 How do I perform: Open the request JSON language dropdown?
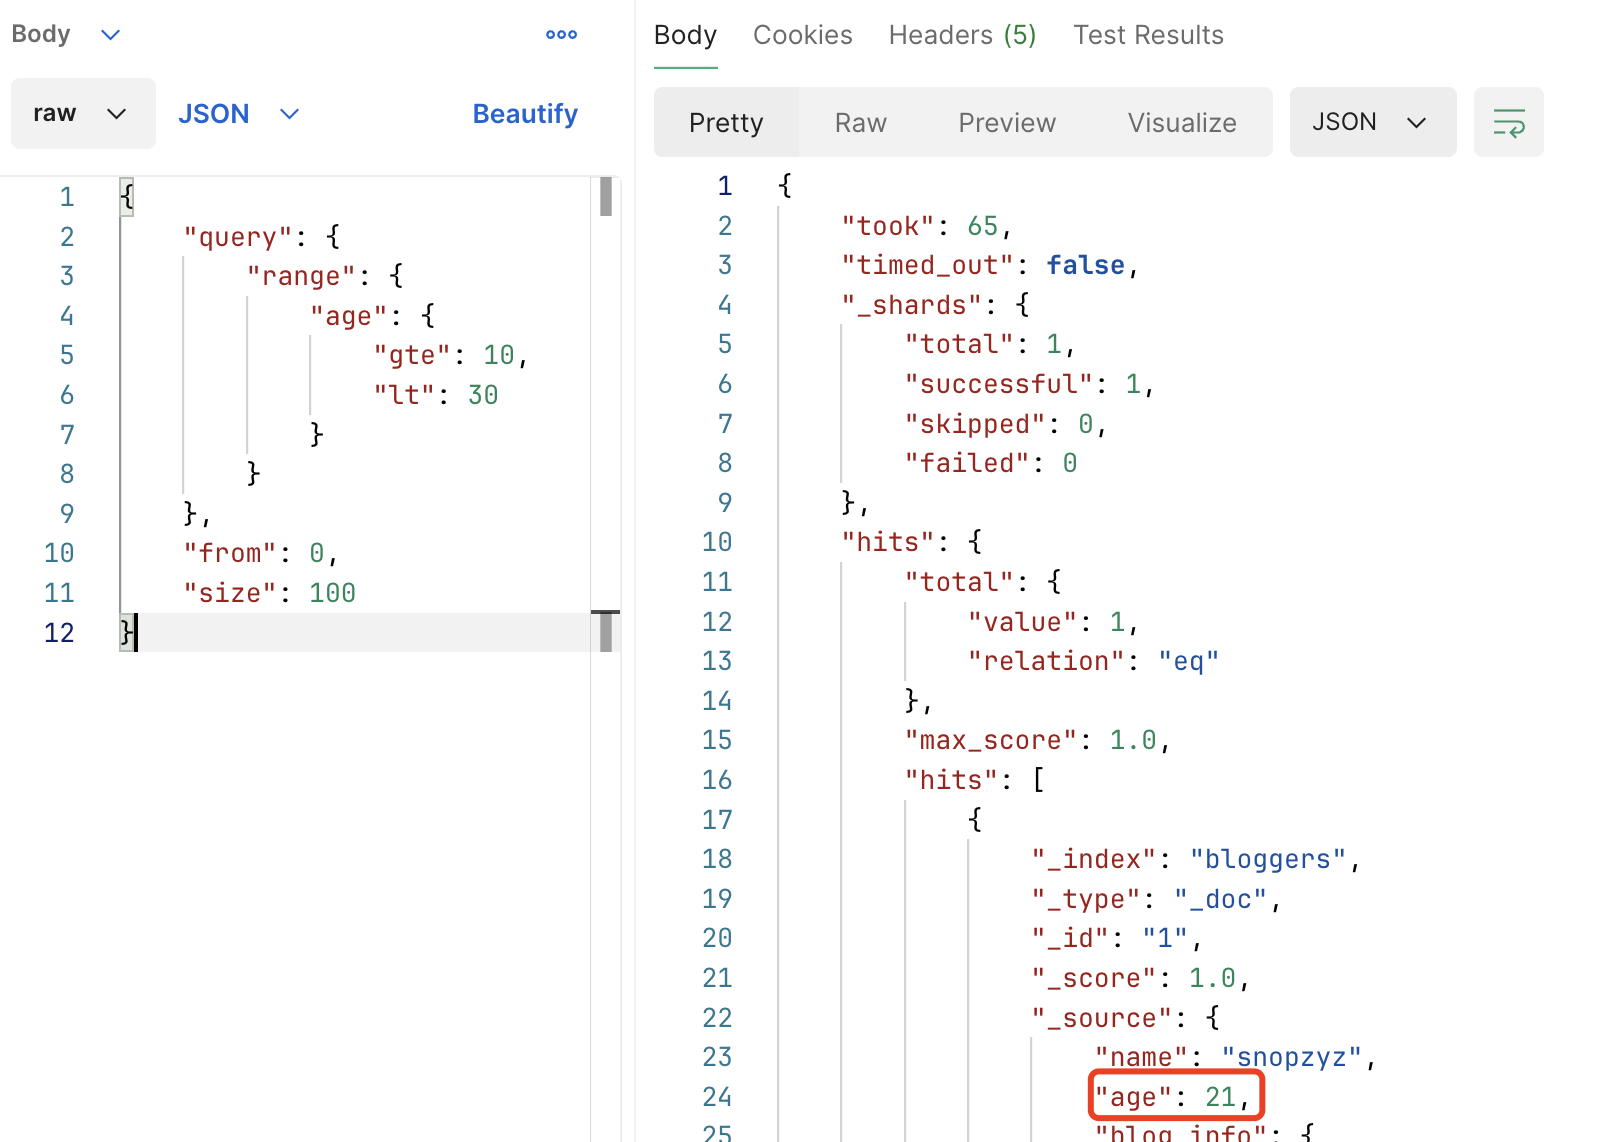(x=239, y=114)
